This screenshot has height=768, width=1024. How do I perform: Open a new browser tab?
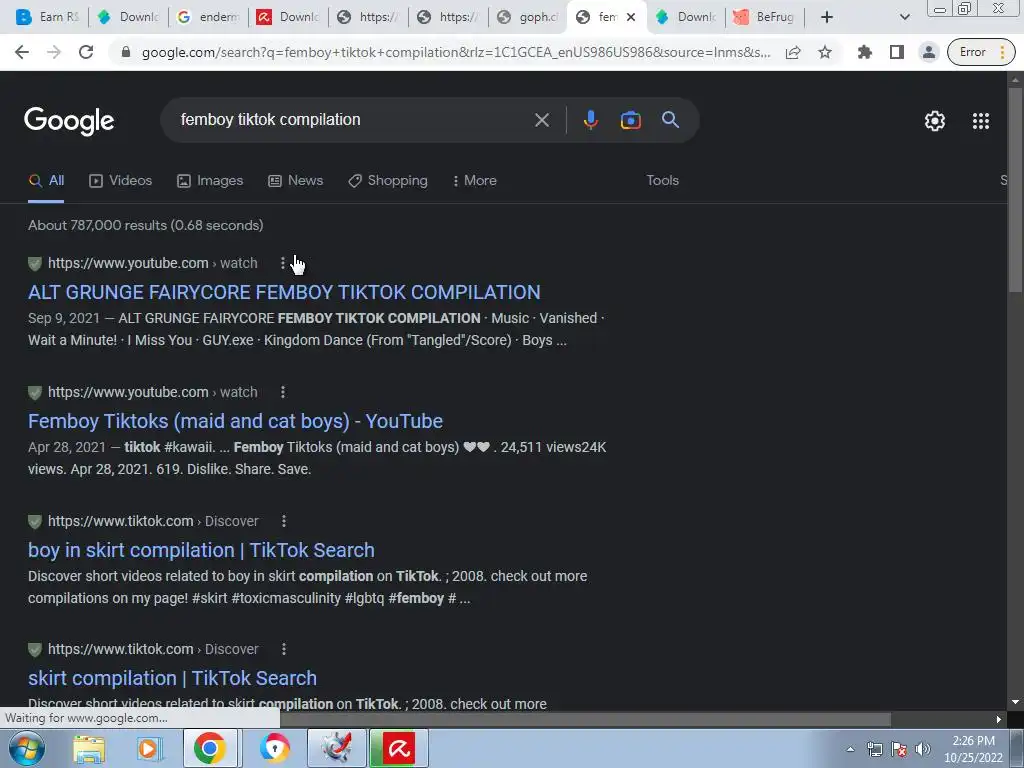826,17
